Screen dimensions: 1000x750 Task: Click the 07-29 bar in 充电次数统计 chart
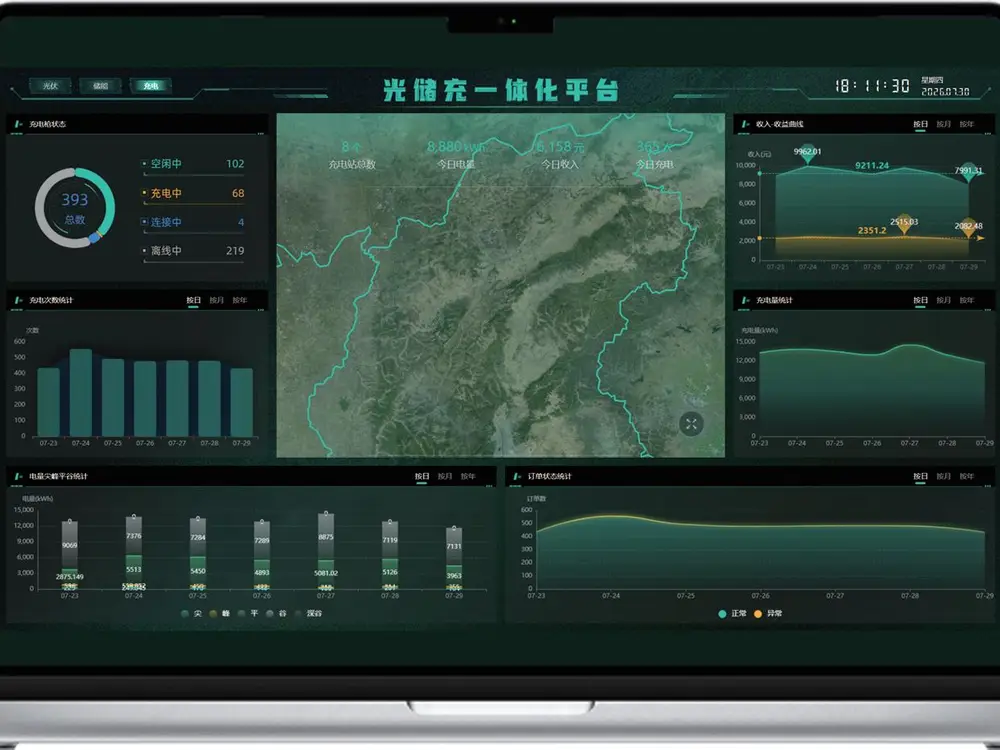[x=242, y=402]
